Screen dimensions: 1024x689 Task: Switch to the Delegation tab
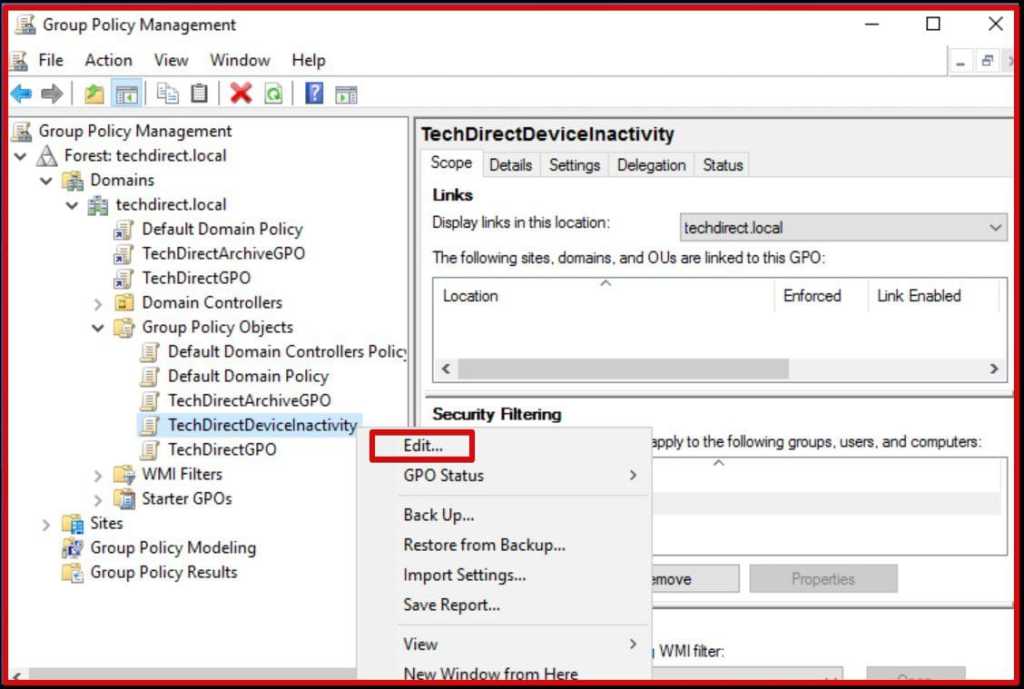[x=651, y=165]
